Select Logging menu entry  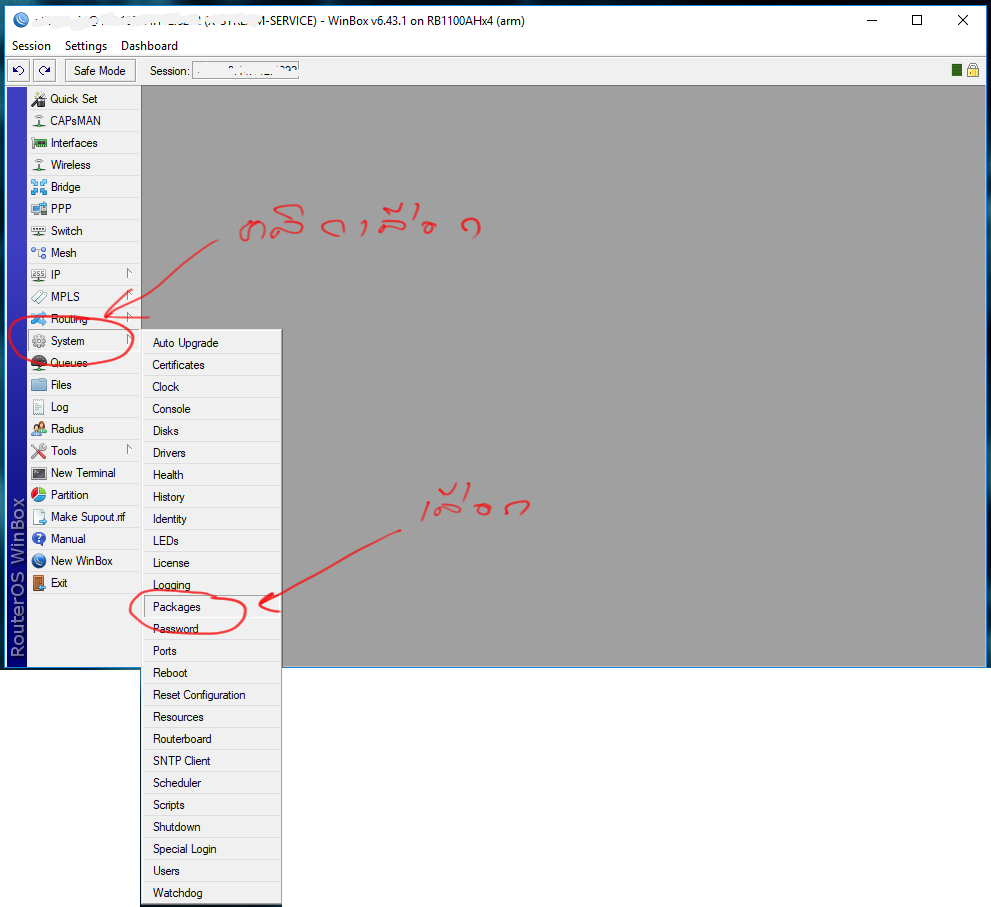(212, 585)
